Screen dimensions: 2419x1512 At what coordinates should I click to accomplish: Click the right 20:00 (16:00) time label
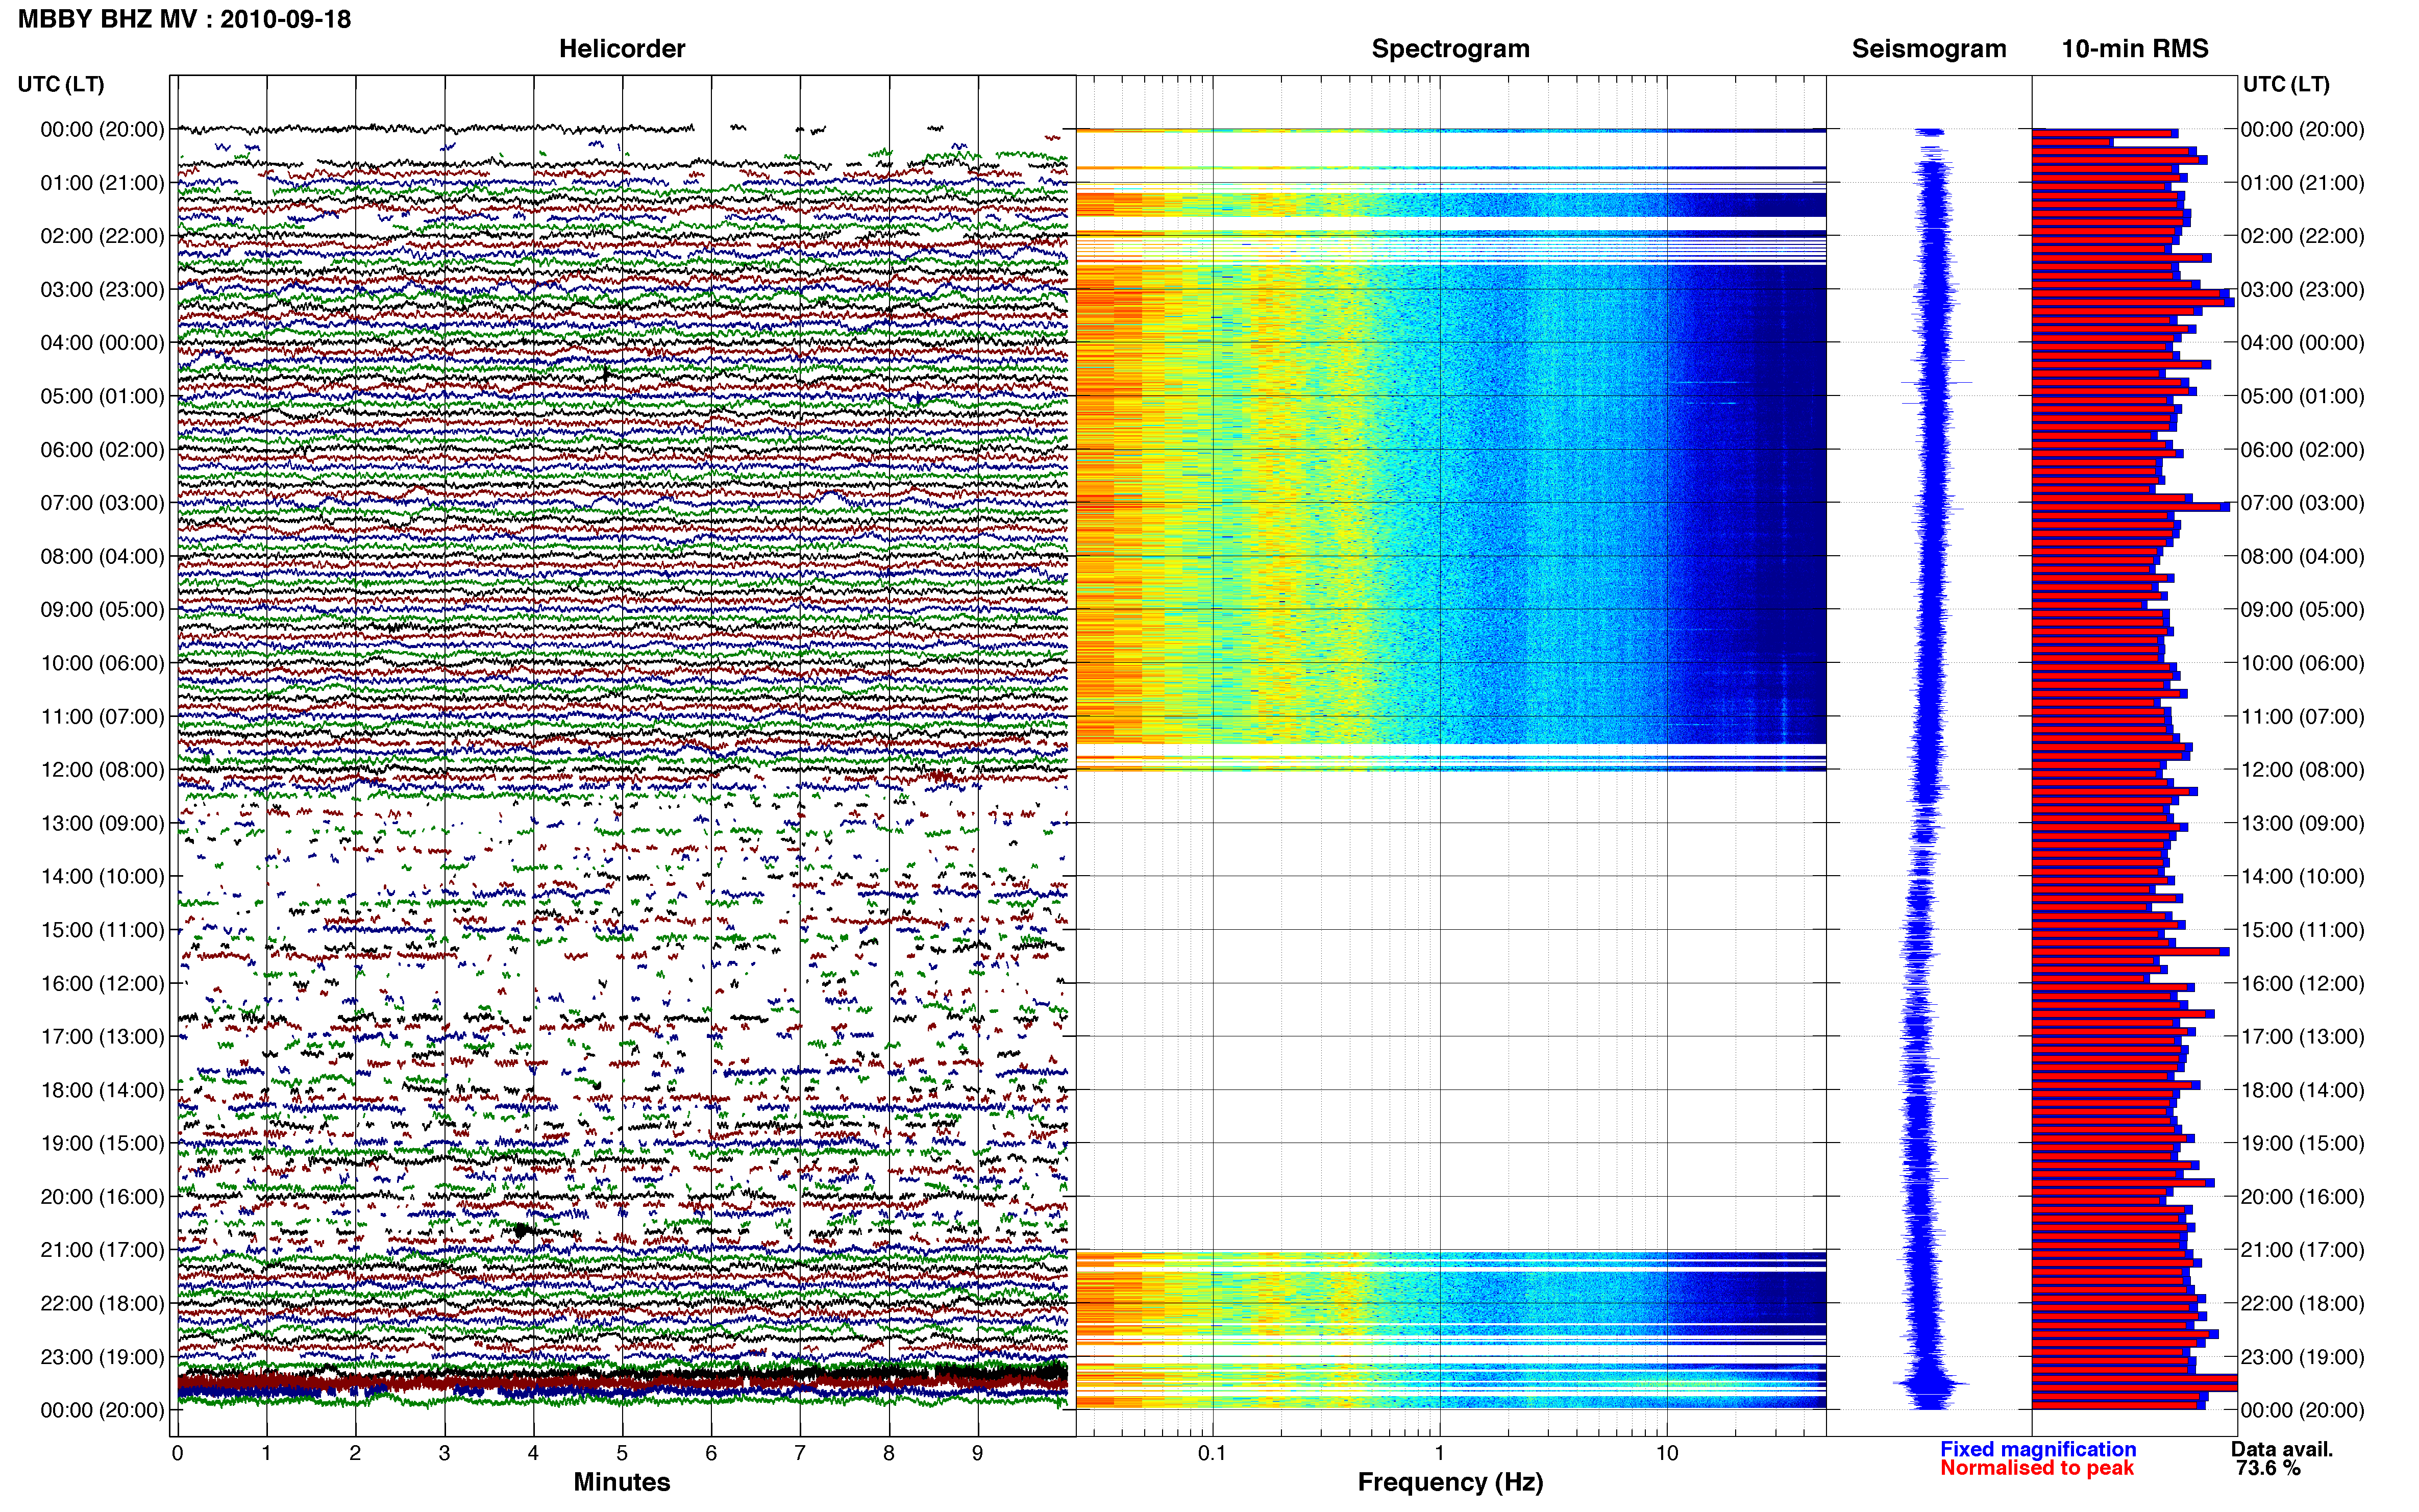[x=2302, y=1197]
